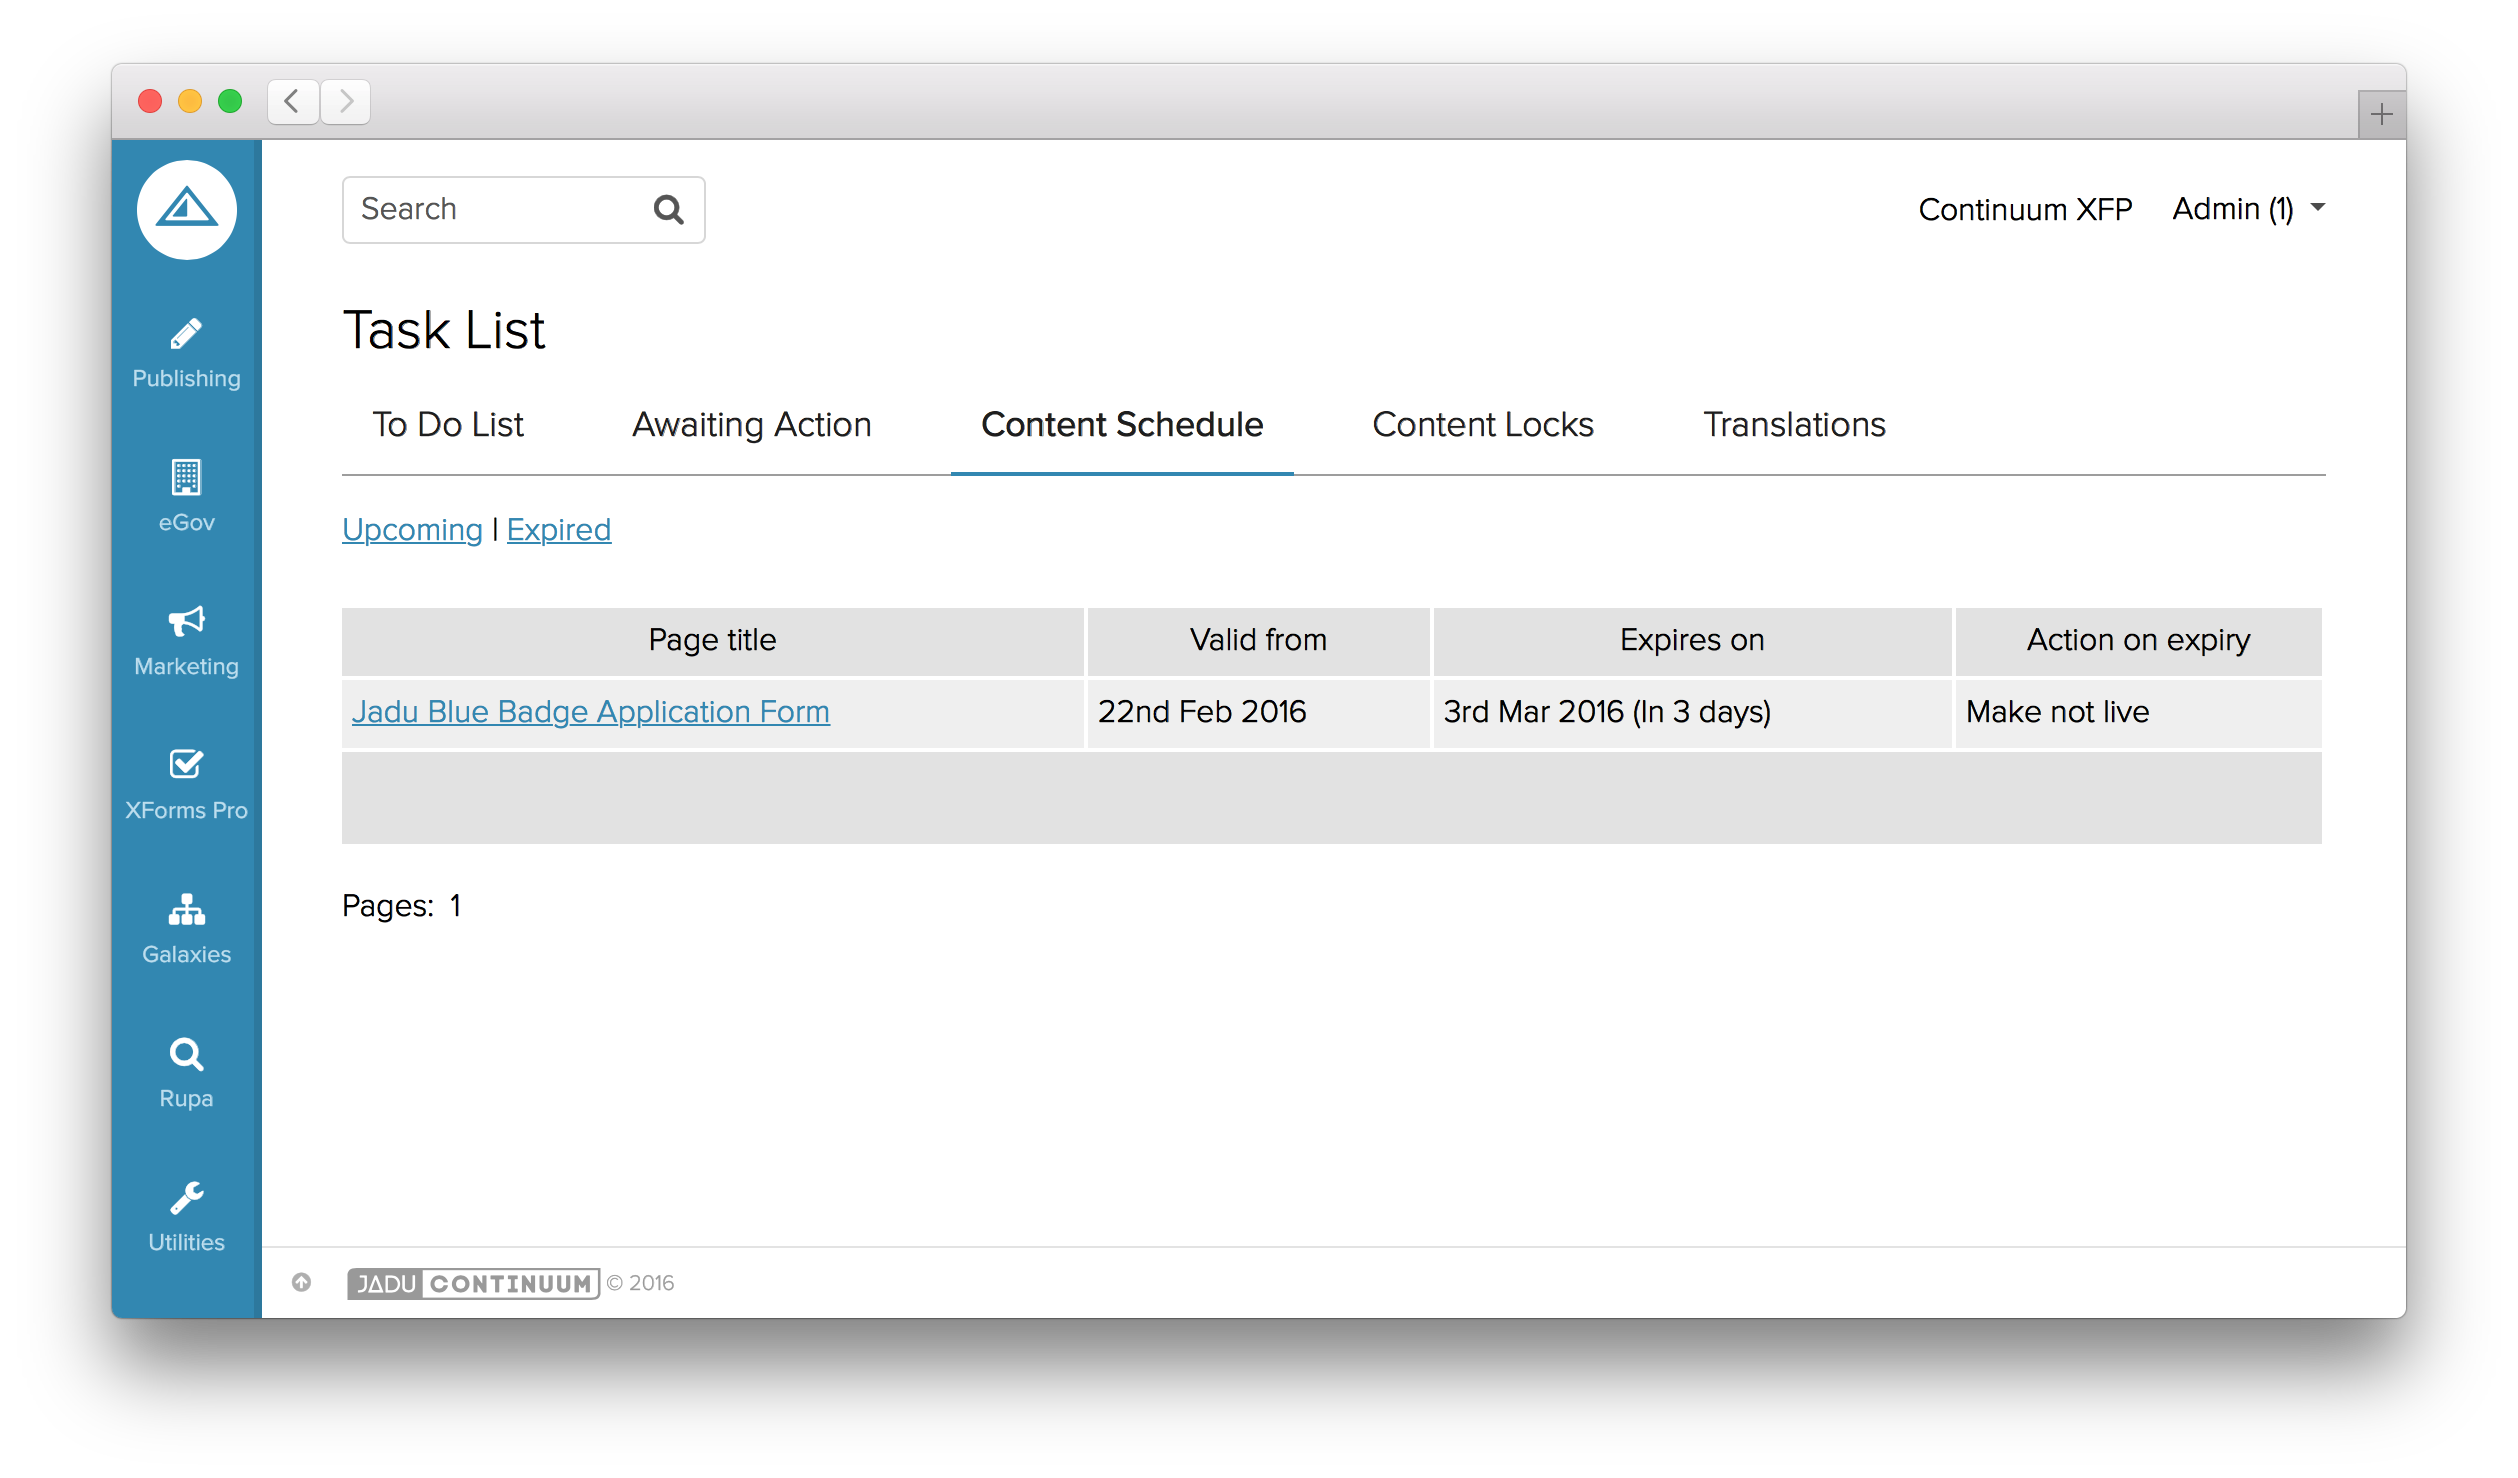Open the eGov building icon
The height and width of the screenshot is (1478, 2518).
coord(187,478)
